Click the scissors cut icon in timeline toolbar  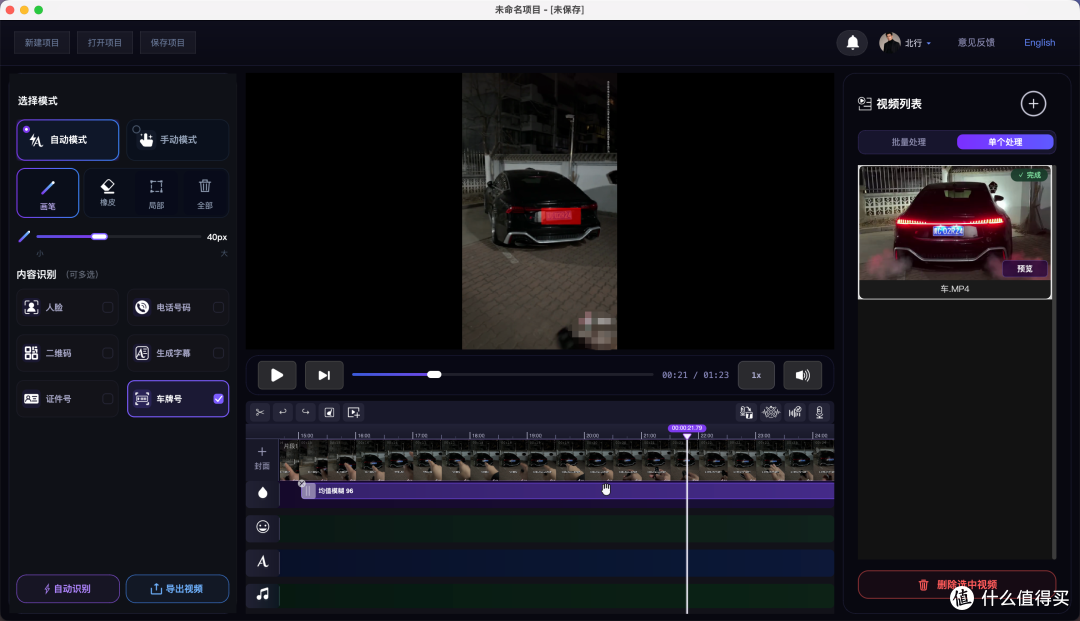click(x=260, y=412)
